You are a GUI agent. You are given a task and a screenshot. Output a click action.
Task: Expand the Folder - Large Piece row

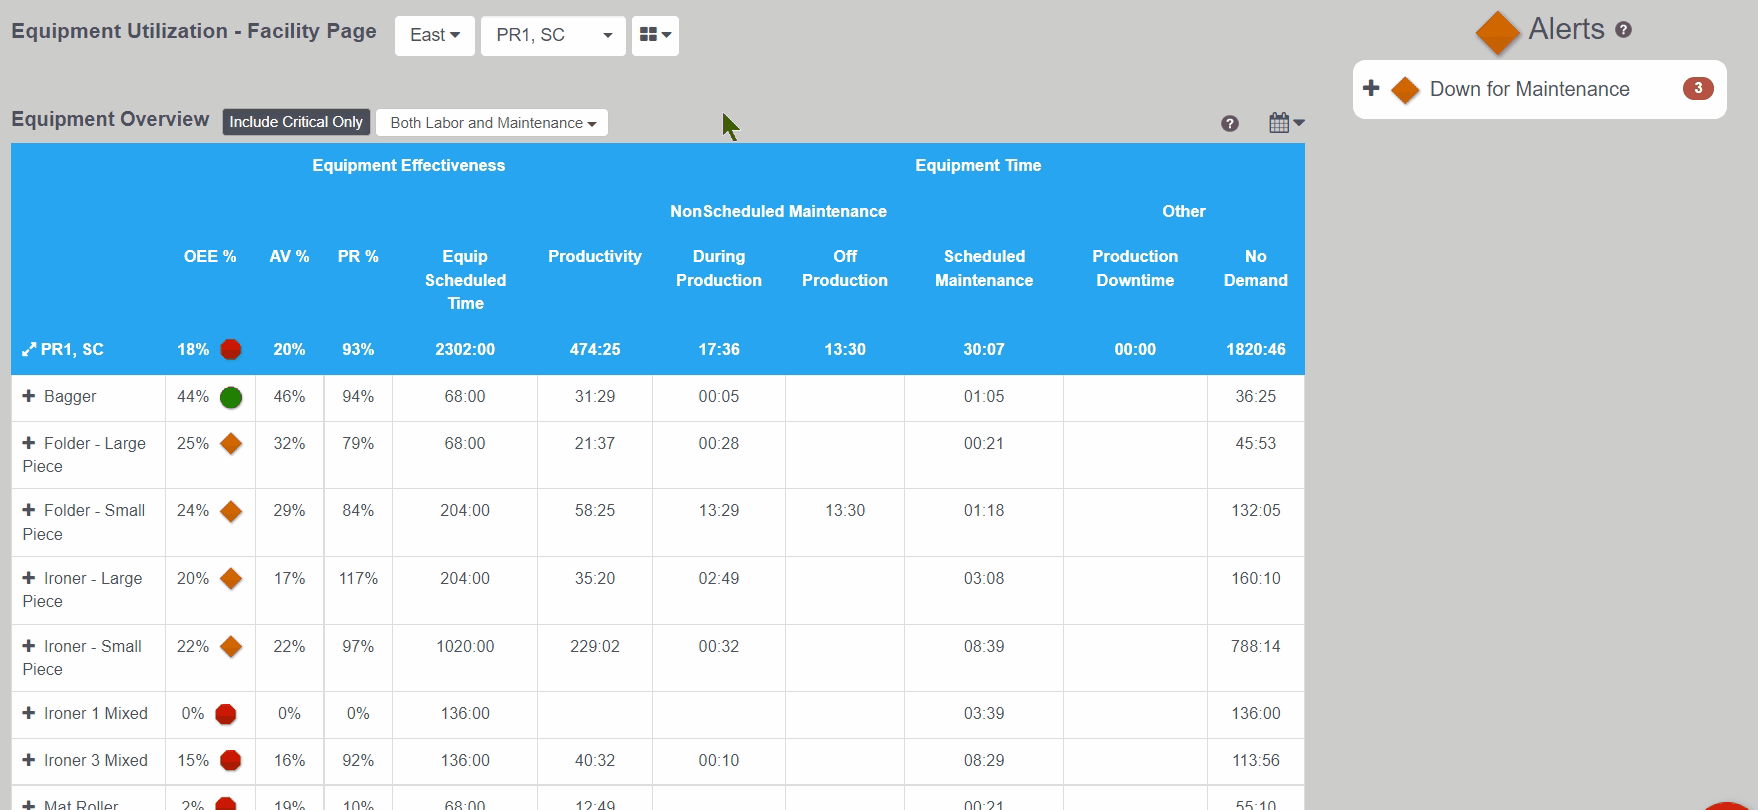point(29,443)
